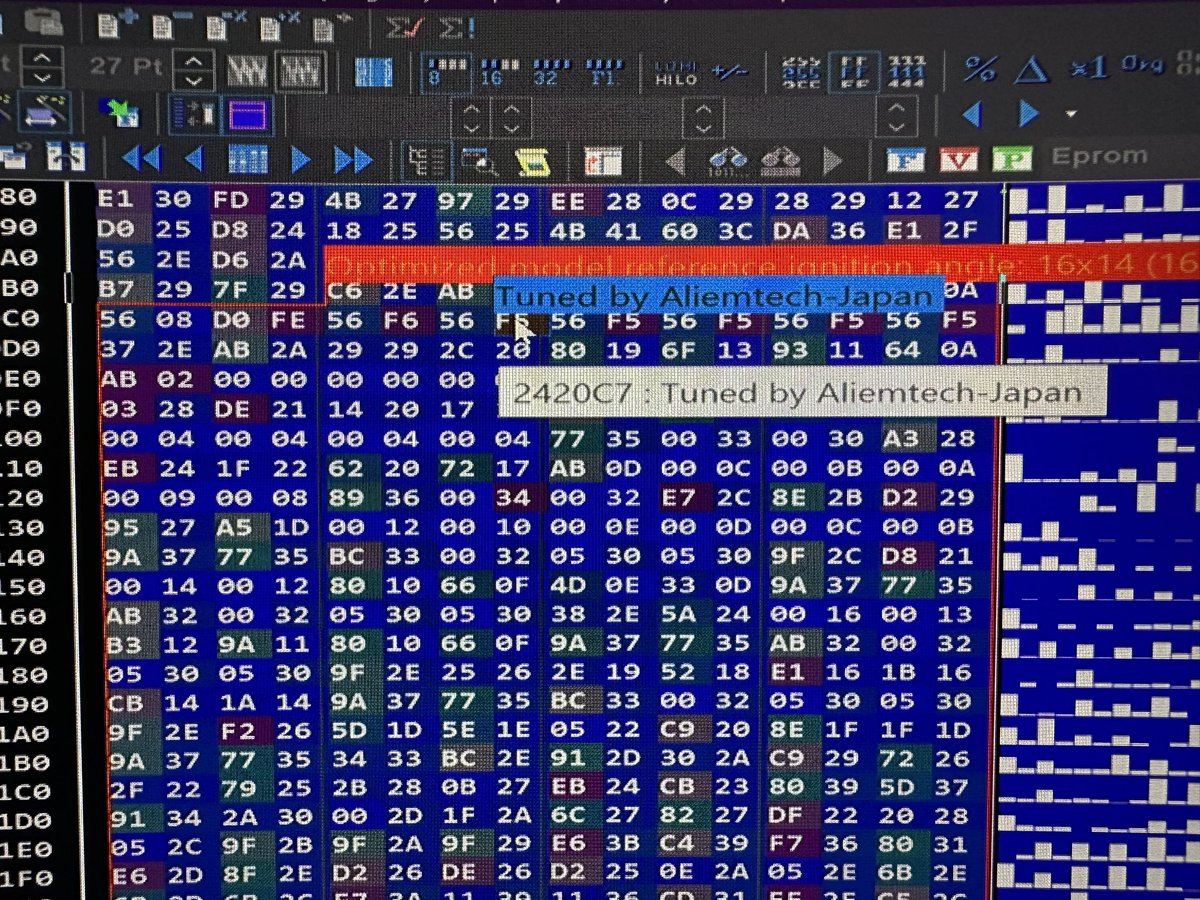Select the first waveform display icon
1200x900 pixels.
pyautogui.click(x=247, y=71)
